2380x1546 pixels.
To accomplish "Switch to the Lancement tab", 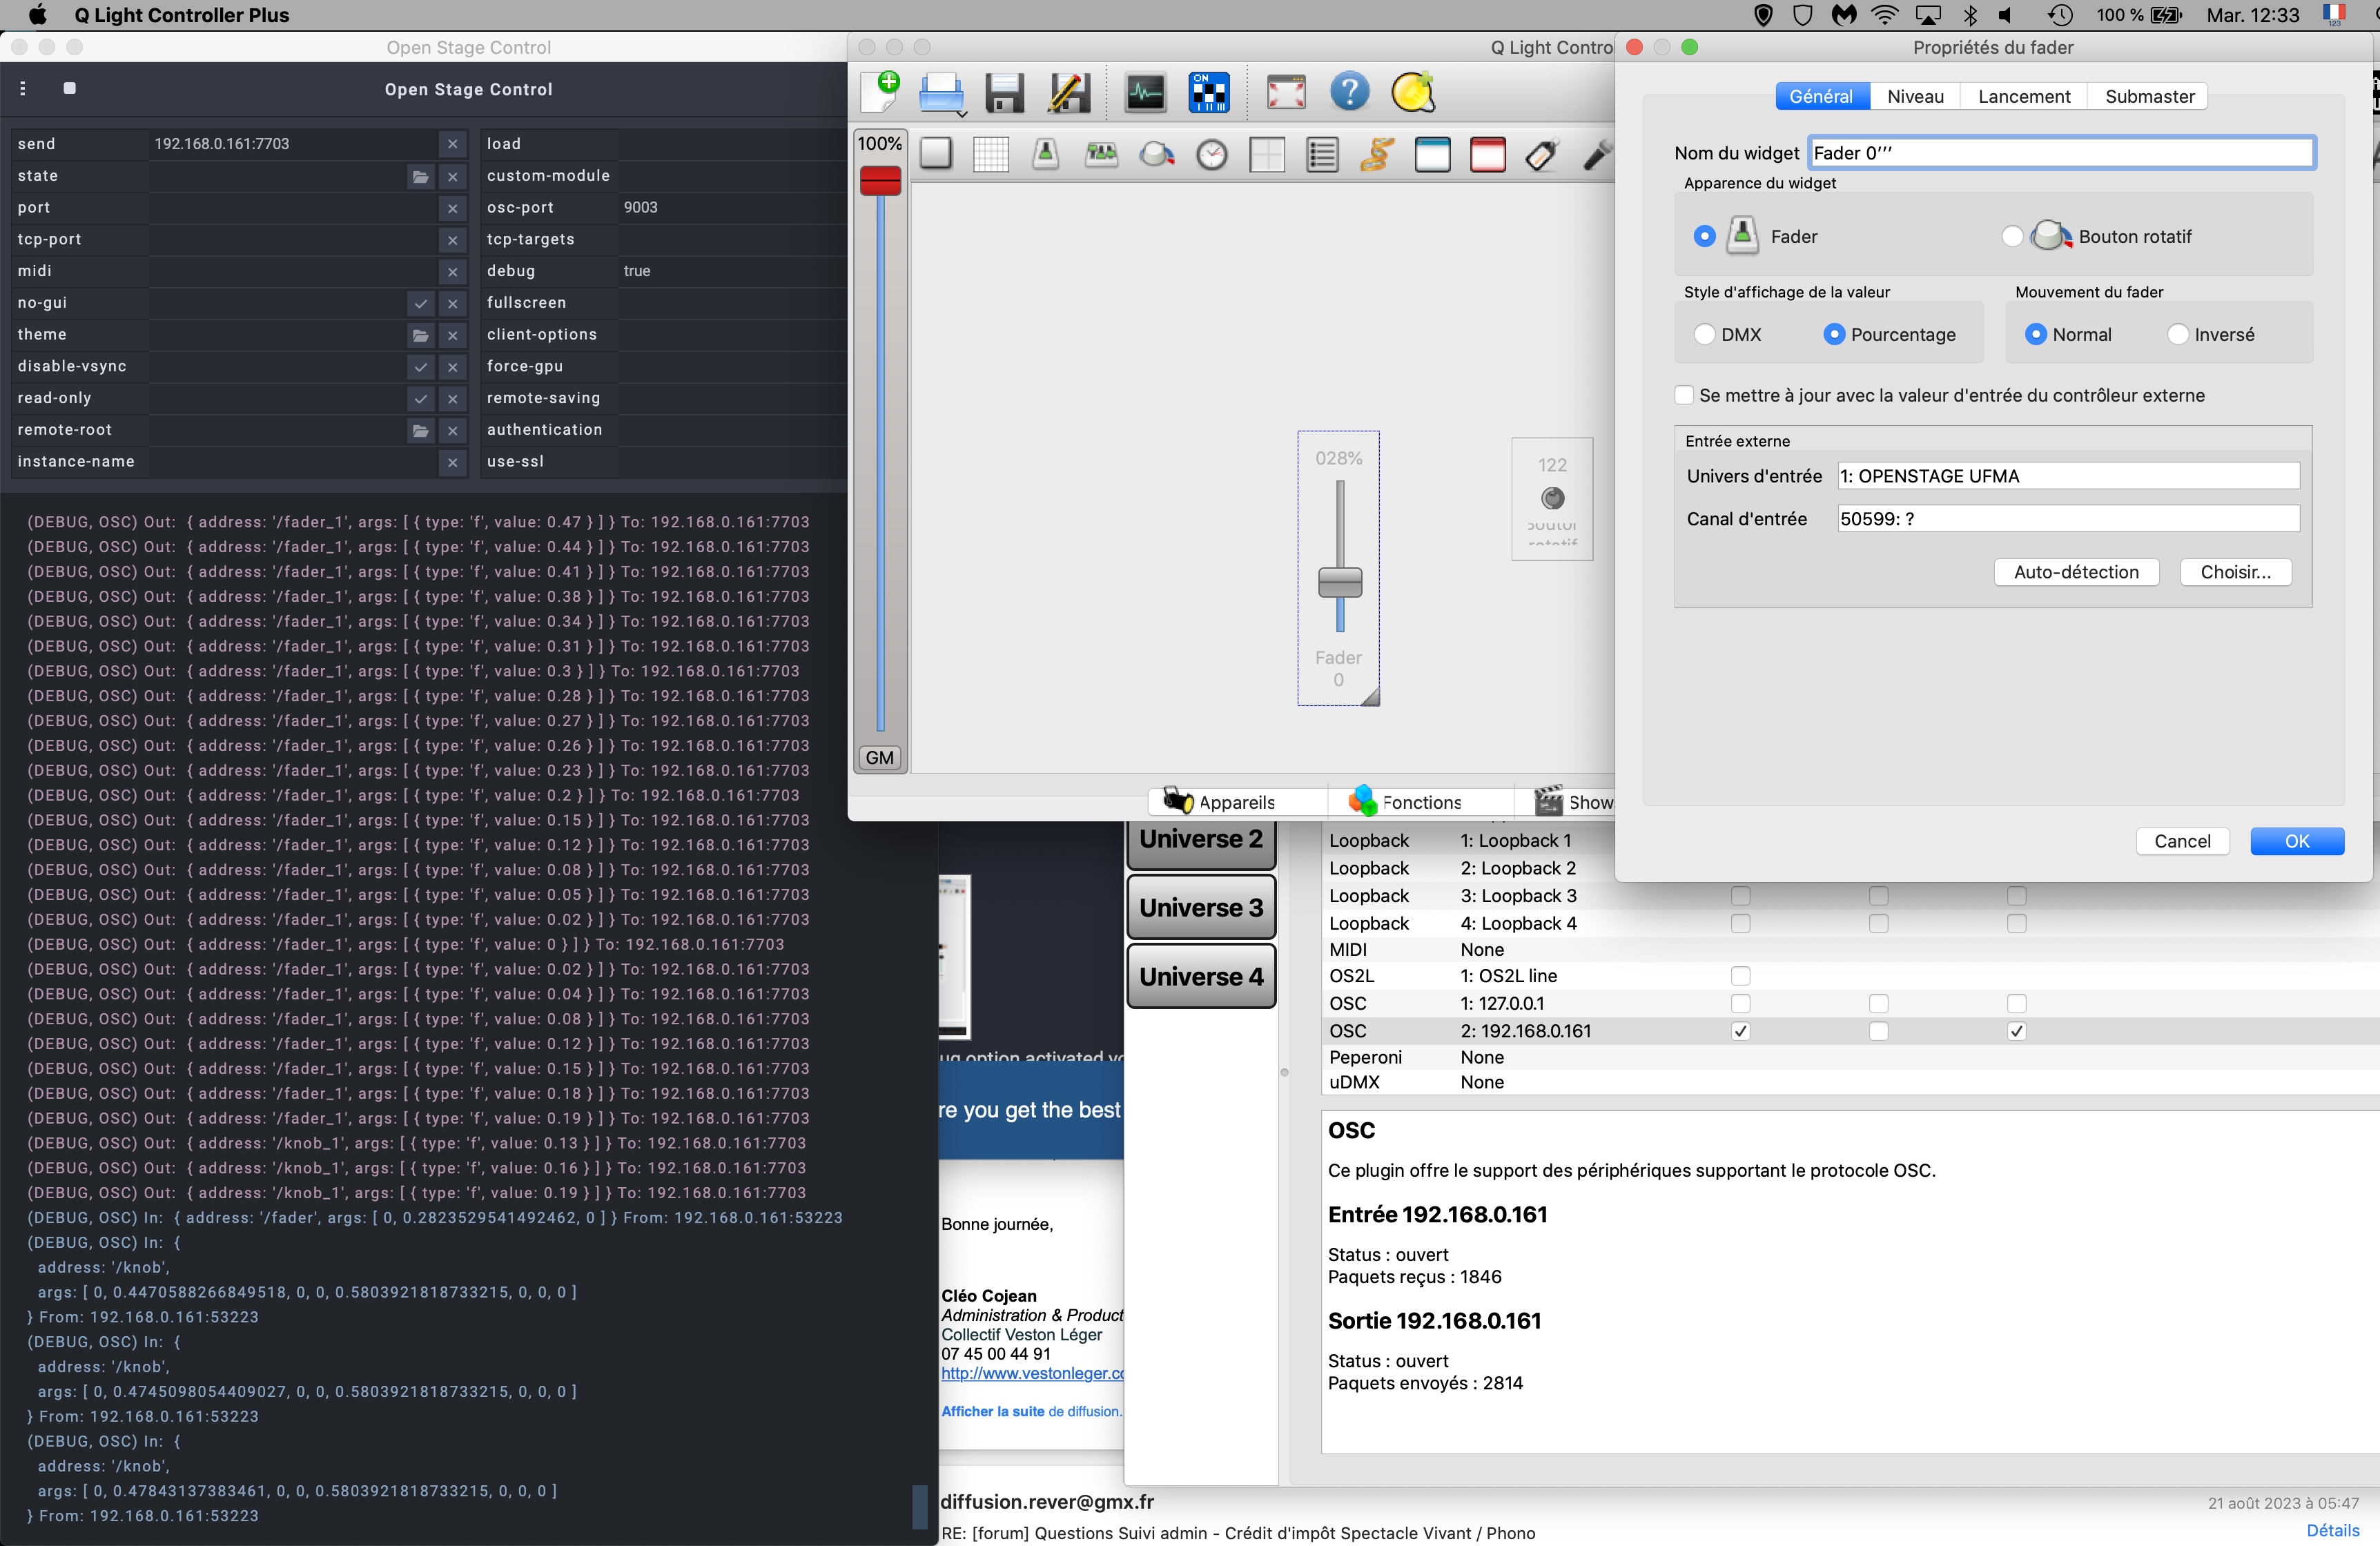I will coord(2024,96).
